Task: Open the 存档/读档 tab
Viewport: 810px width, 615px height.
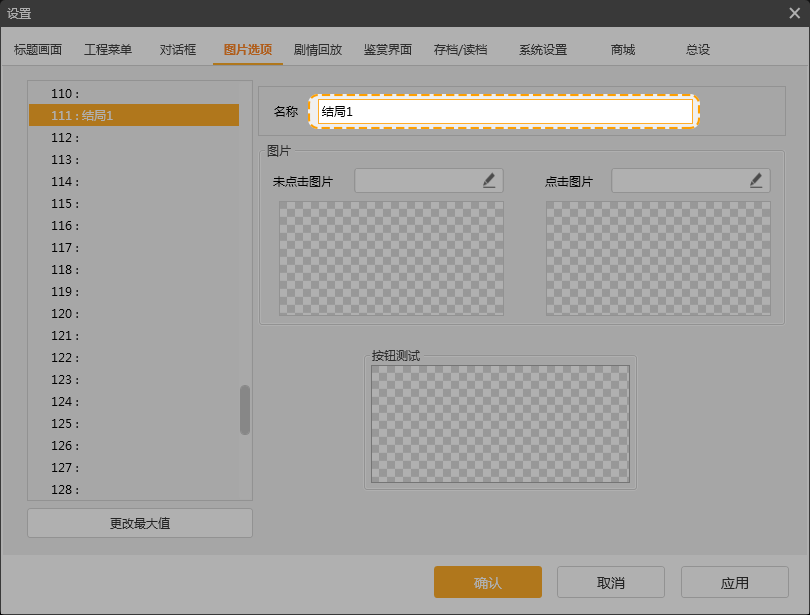Action: pyautogui.click(x=462, y=48)
